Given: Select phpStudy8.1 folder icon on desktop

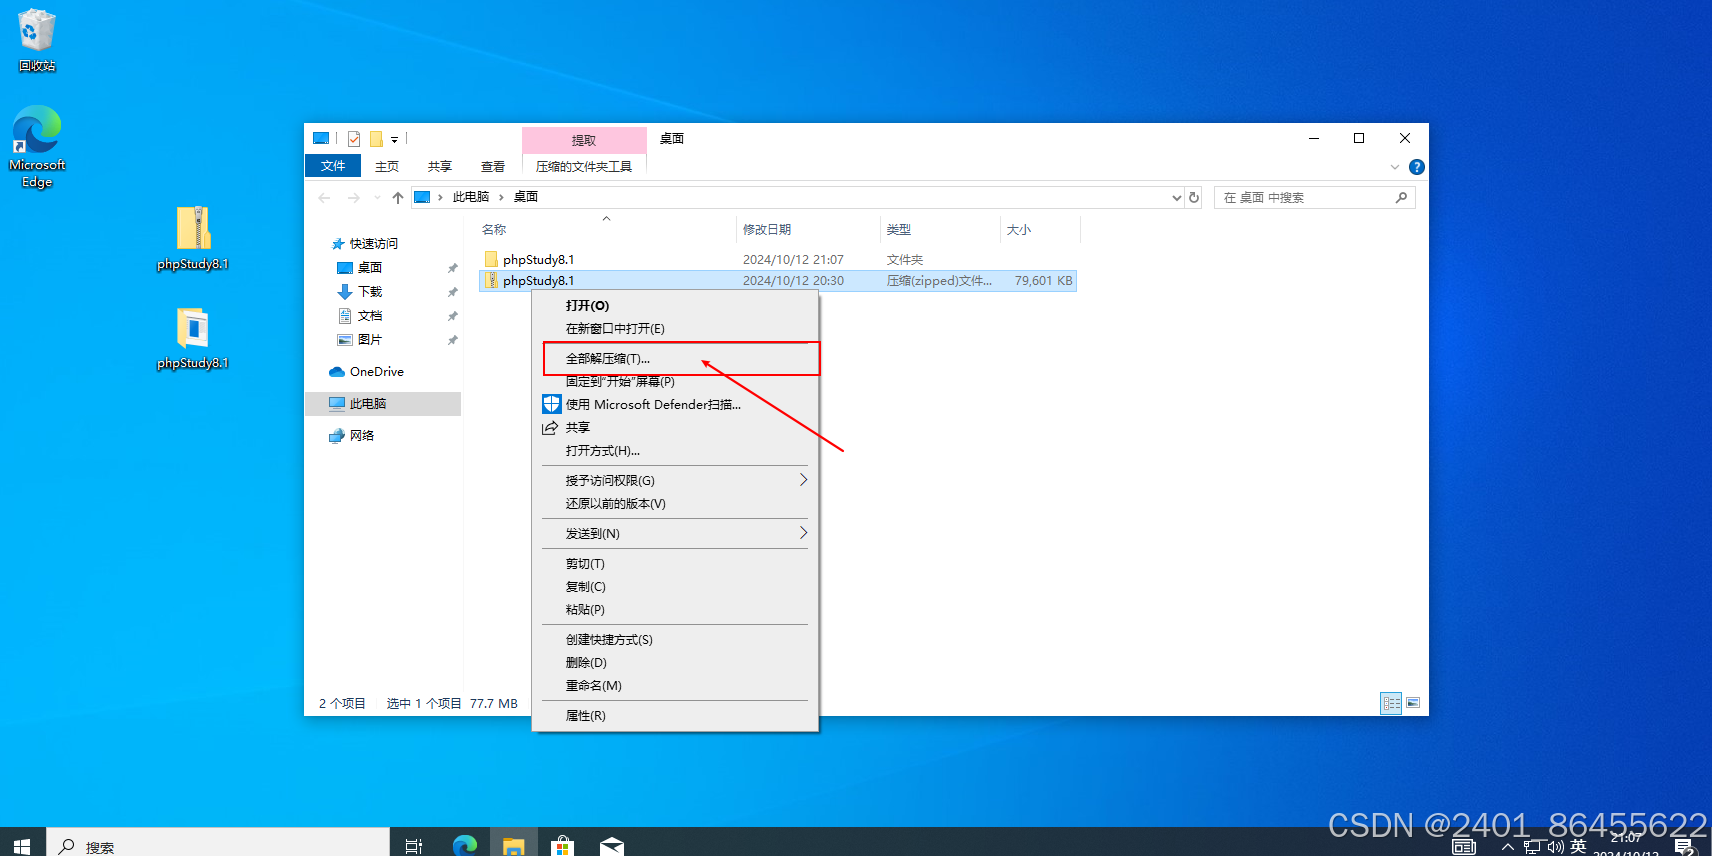Looking at the screenshot, I should point(193,337).
